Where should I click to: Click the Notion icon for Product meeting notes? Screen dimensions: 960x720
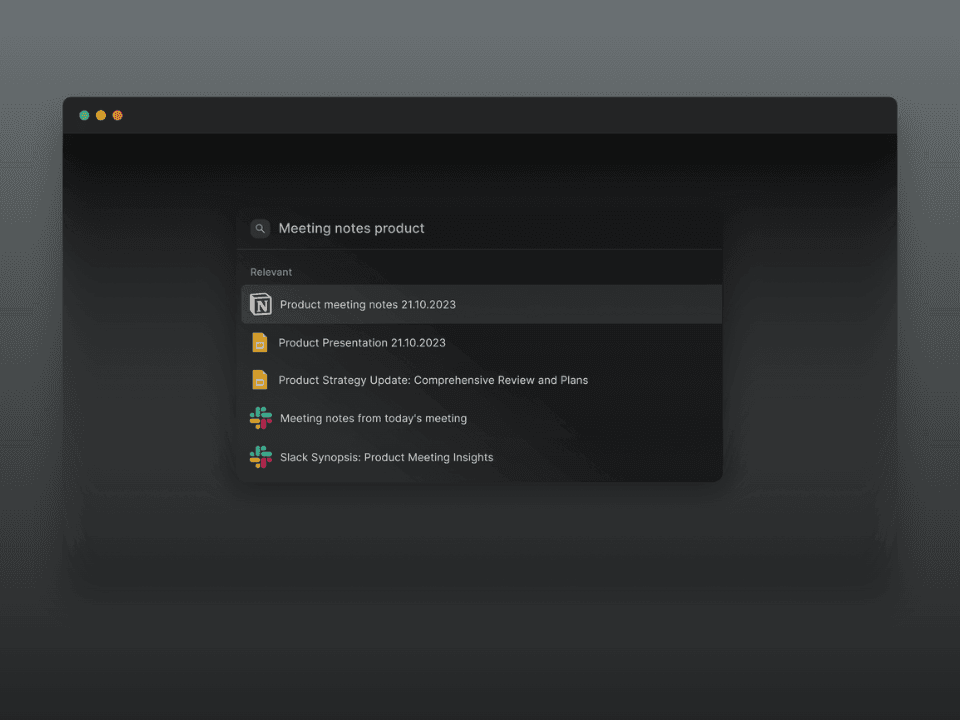261,304
